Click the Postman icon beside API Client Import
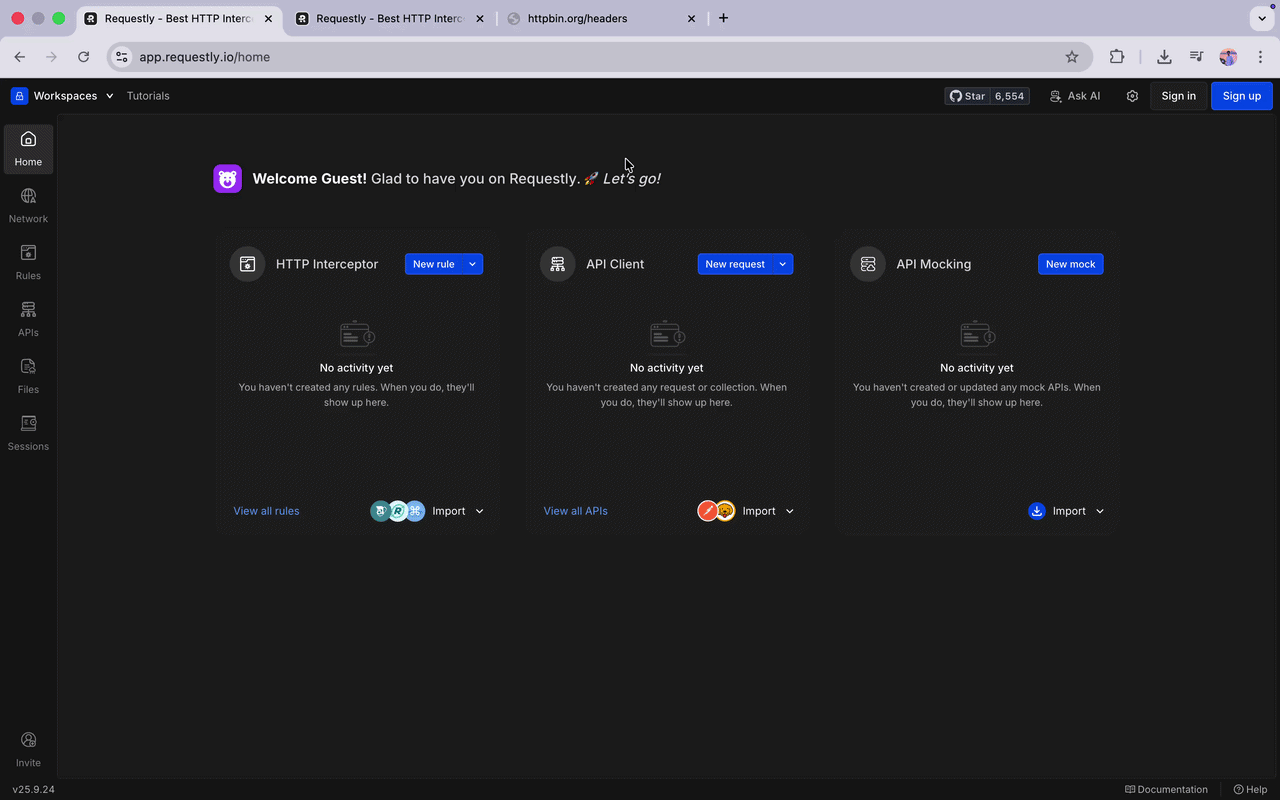The height and width of the screenshot is (800, 1280). (x=707, y=511)
